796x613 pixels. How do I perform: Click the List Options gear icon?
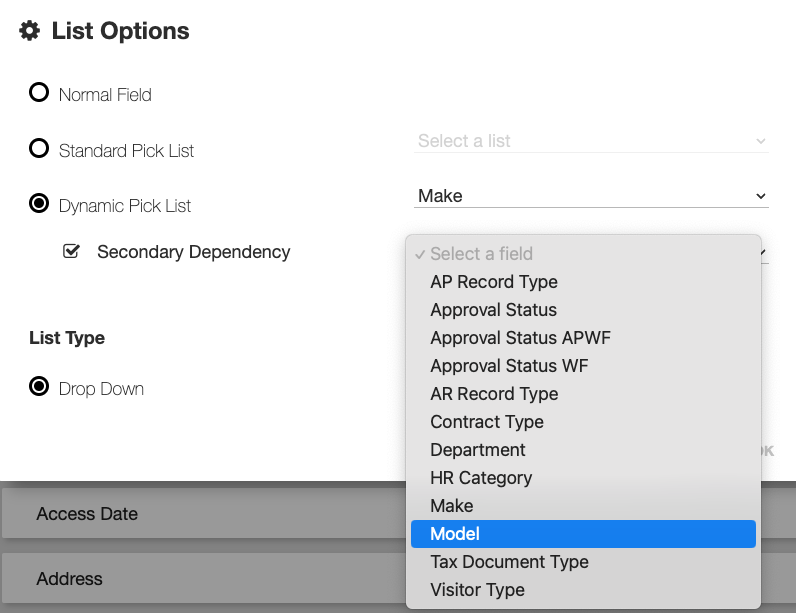(30, 31)
